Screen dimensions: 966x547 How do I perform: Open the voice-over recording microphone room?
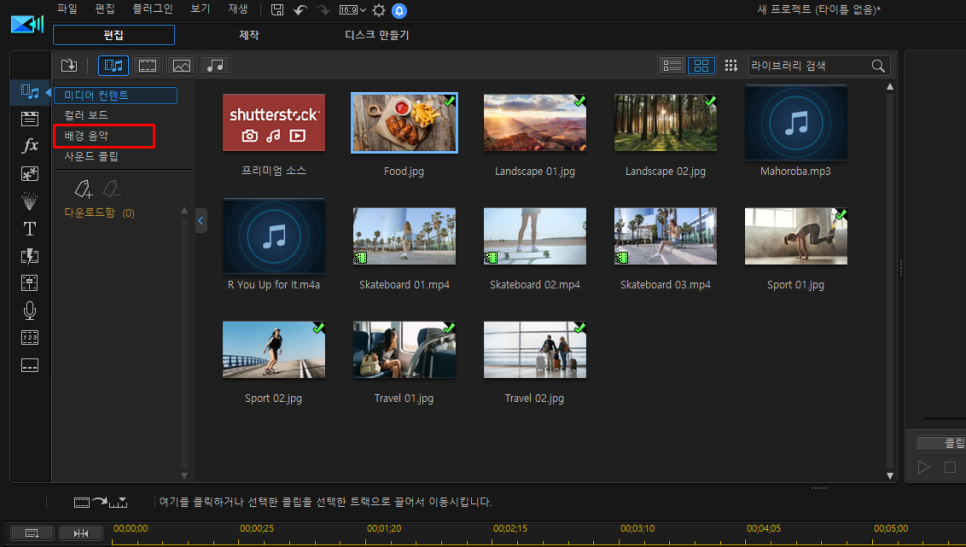pyautogui.click(x=30, y=310)
